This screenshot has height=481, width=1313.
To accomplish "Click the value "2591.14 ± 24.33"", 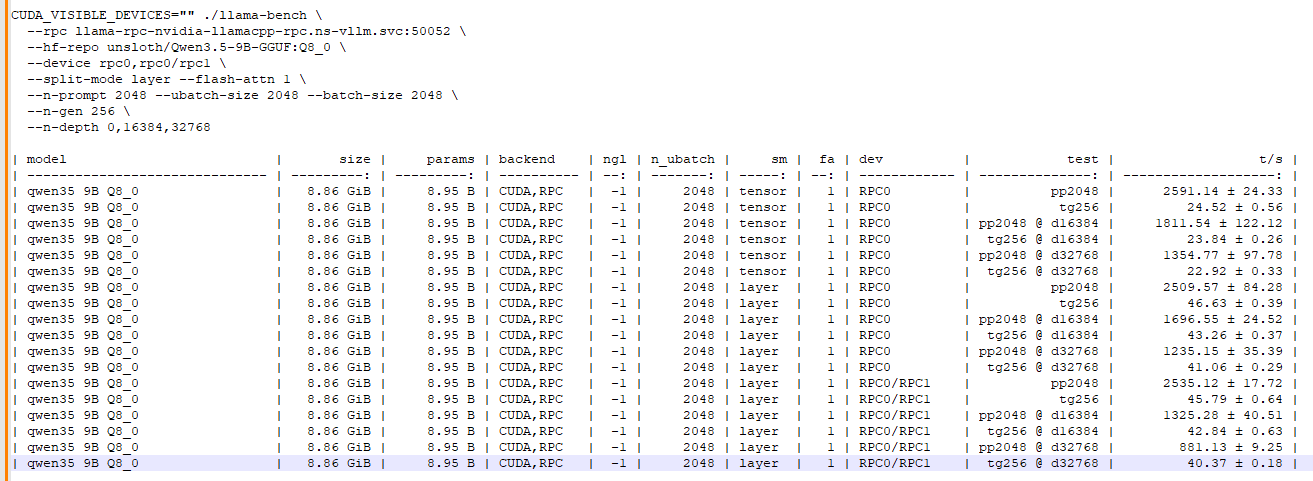I will tap(1223, 191).
